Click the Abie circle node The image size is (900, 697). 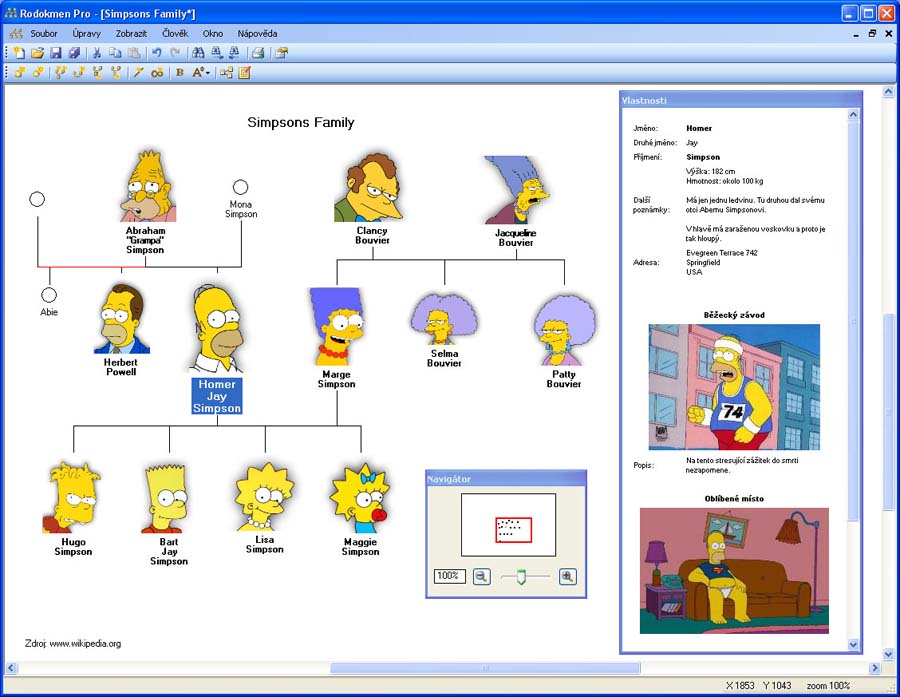click(49, 295)
